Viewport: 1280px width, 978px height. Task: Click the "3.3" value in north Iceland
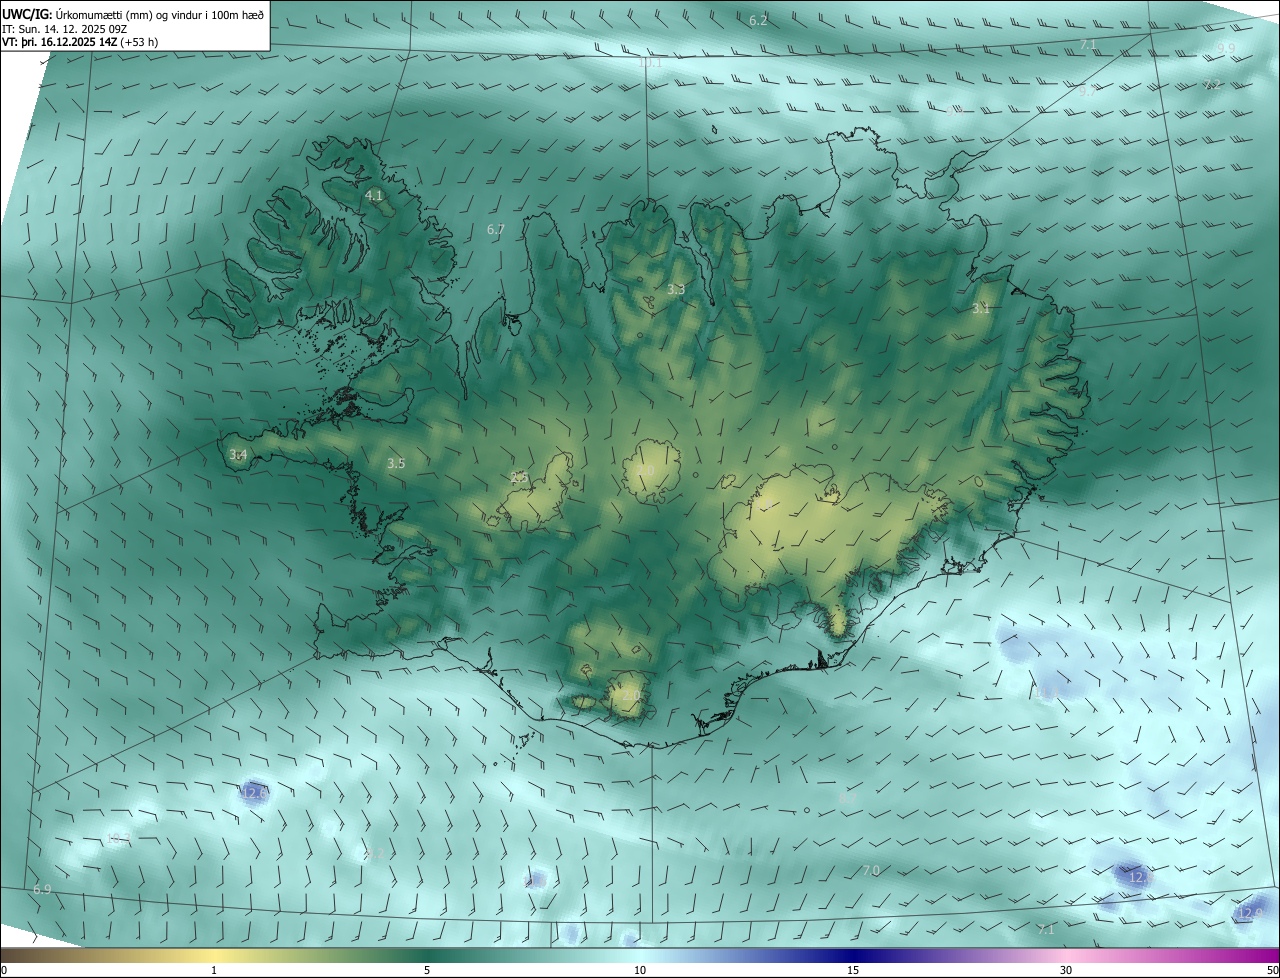tap(676, 289)
